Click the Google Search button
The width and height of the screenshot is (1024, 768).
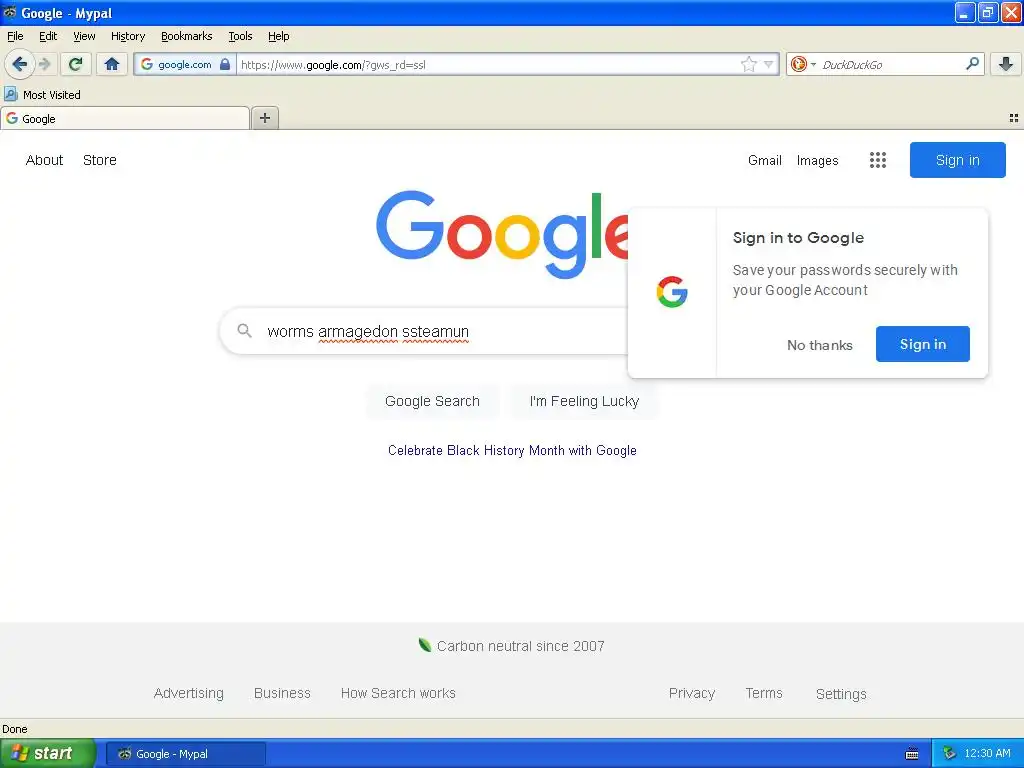(x=432, y=401)
